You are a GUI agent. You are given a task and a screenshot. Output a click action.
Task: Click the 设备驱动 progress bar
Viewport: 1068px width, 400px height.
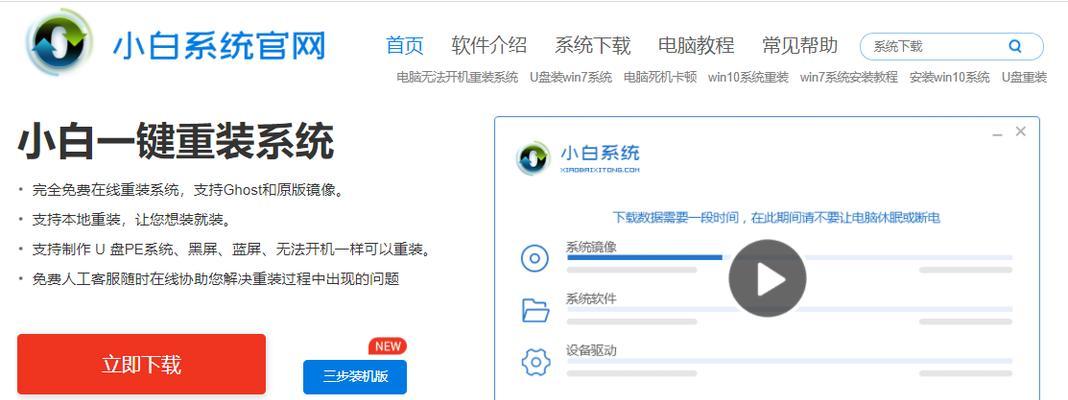[789, 361]
